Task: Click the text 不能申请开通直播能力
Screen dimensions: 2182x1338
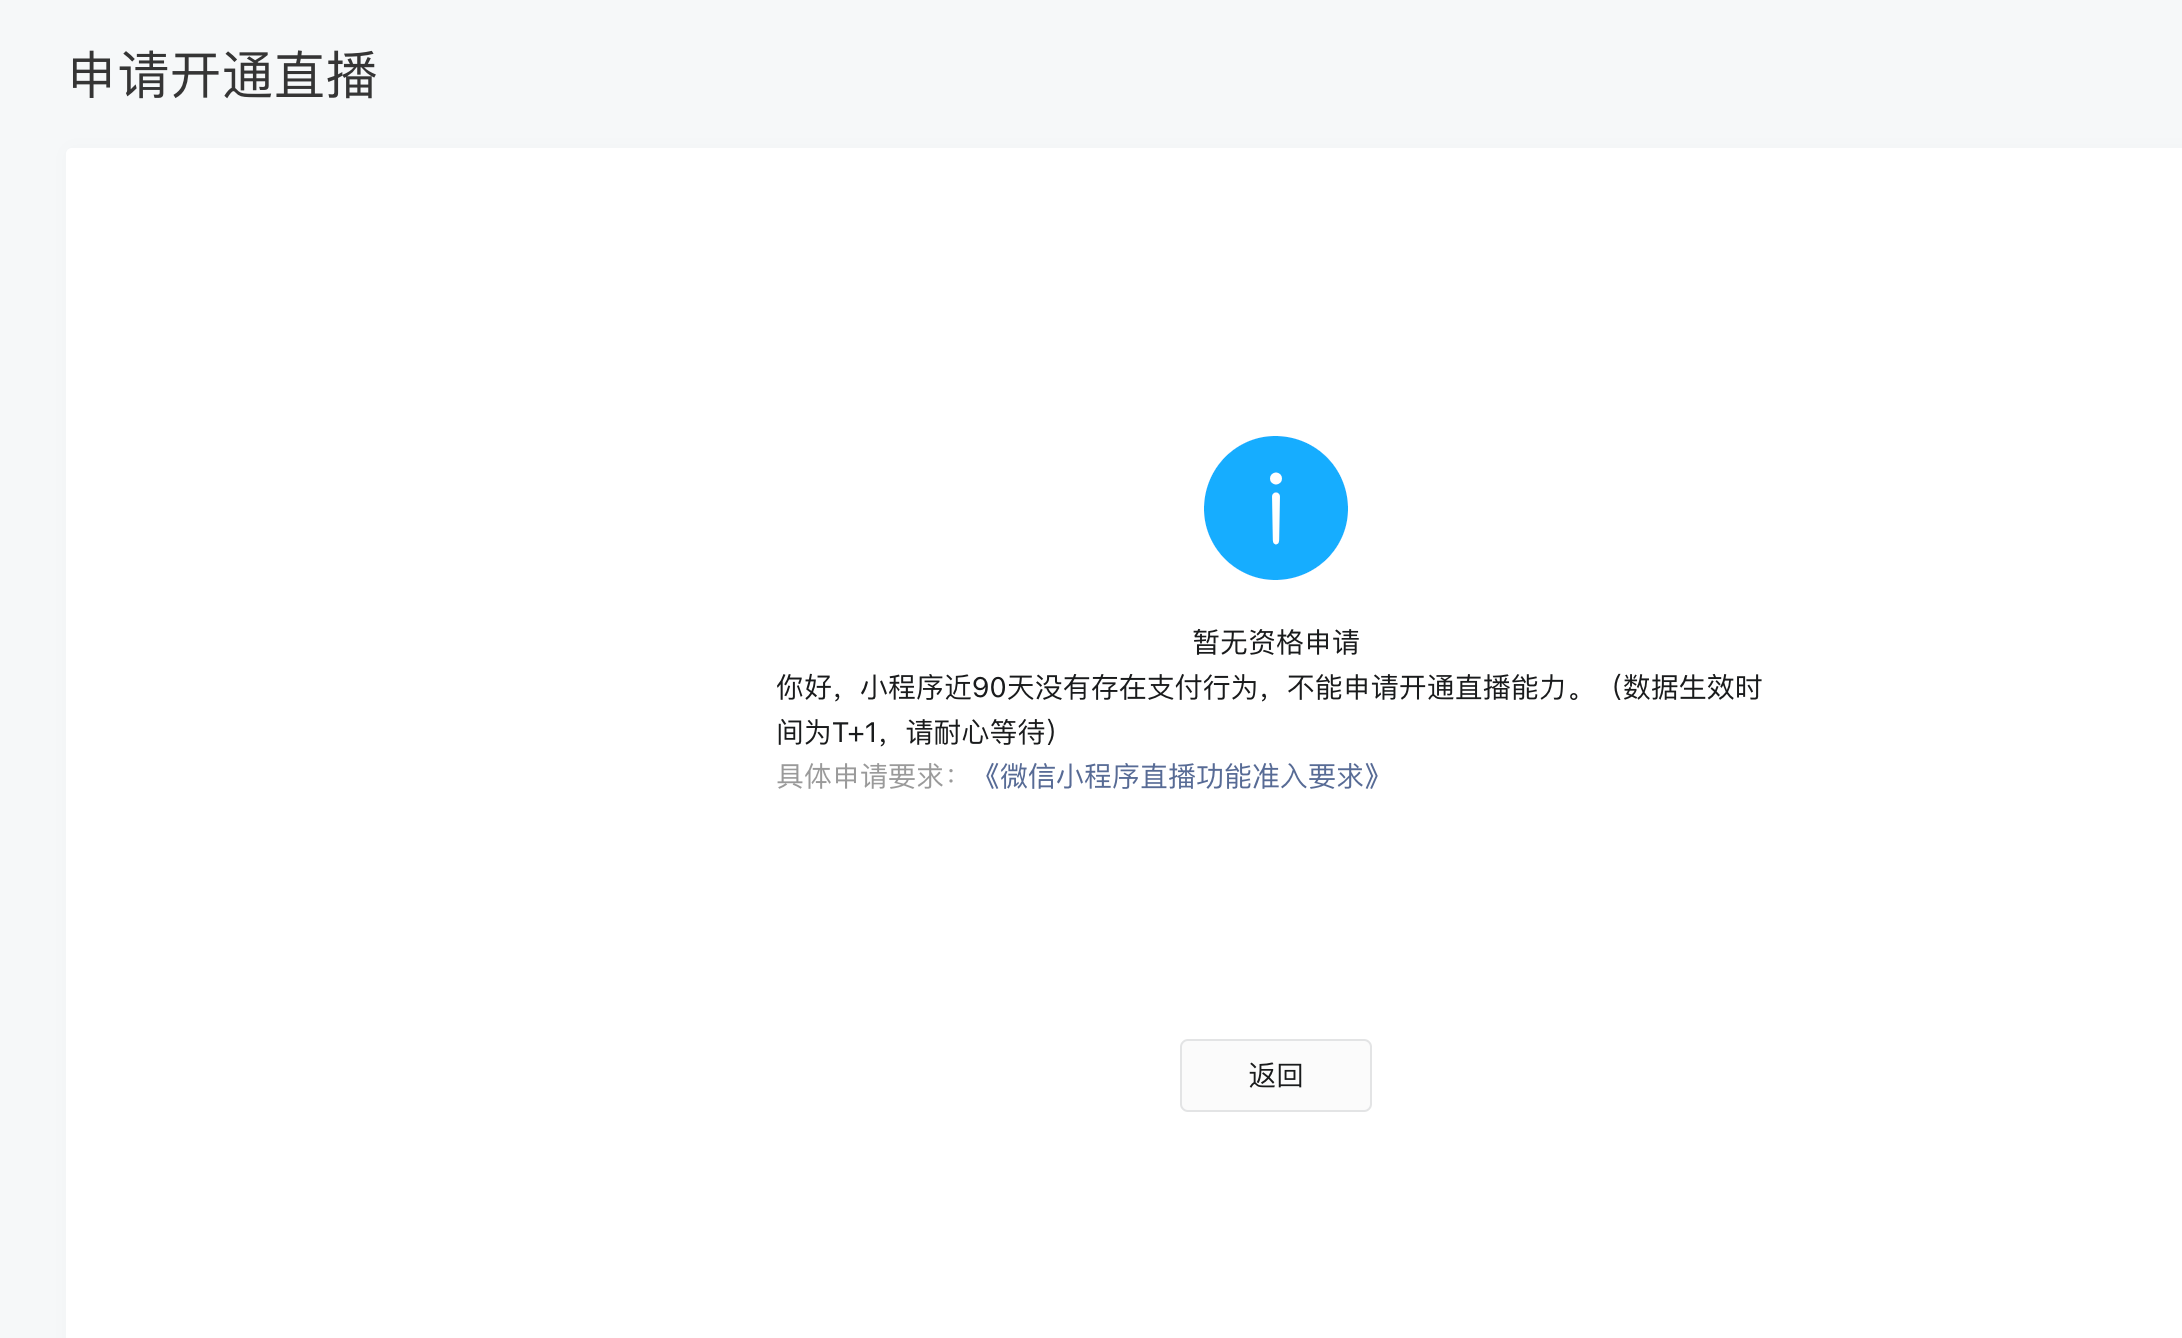Action: (1425, 688)
